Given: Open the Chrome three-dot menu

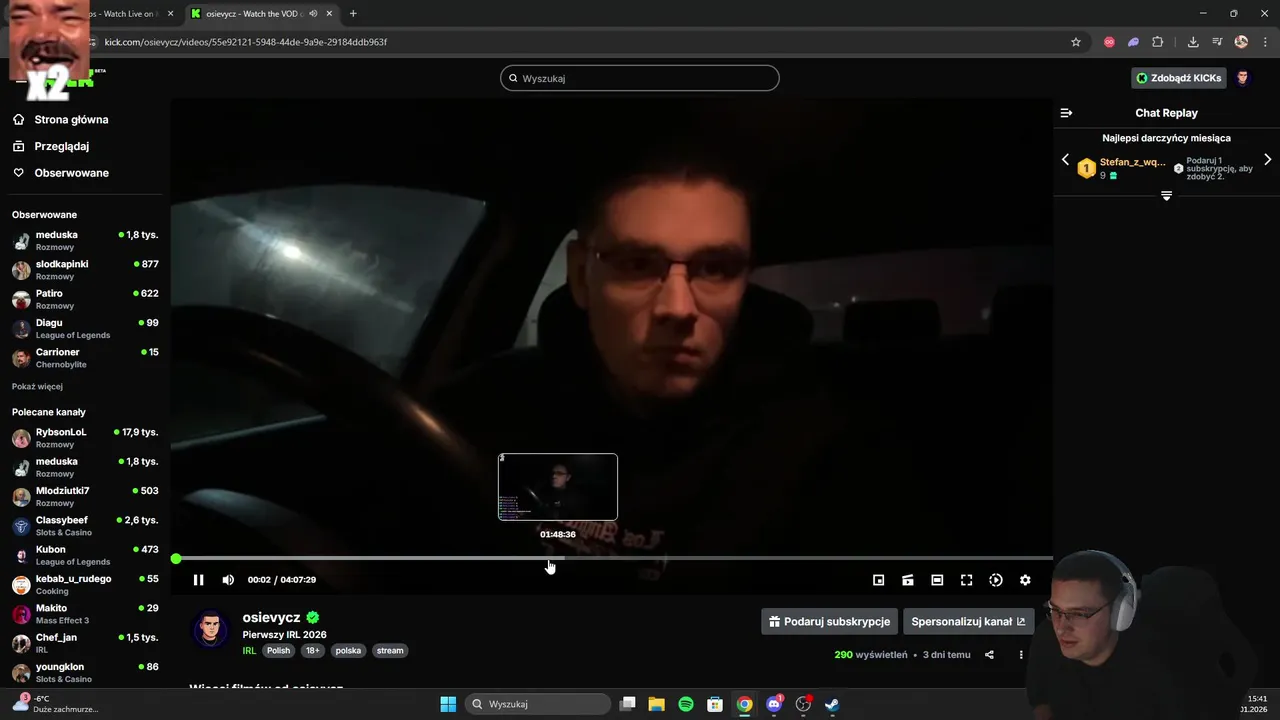Looking at the screenshot, I should click(x=1267, y=42).
